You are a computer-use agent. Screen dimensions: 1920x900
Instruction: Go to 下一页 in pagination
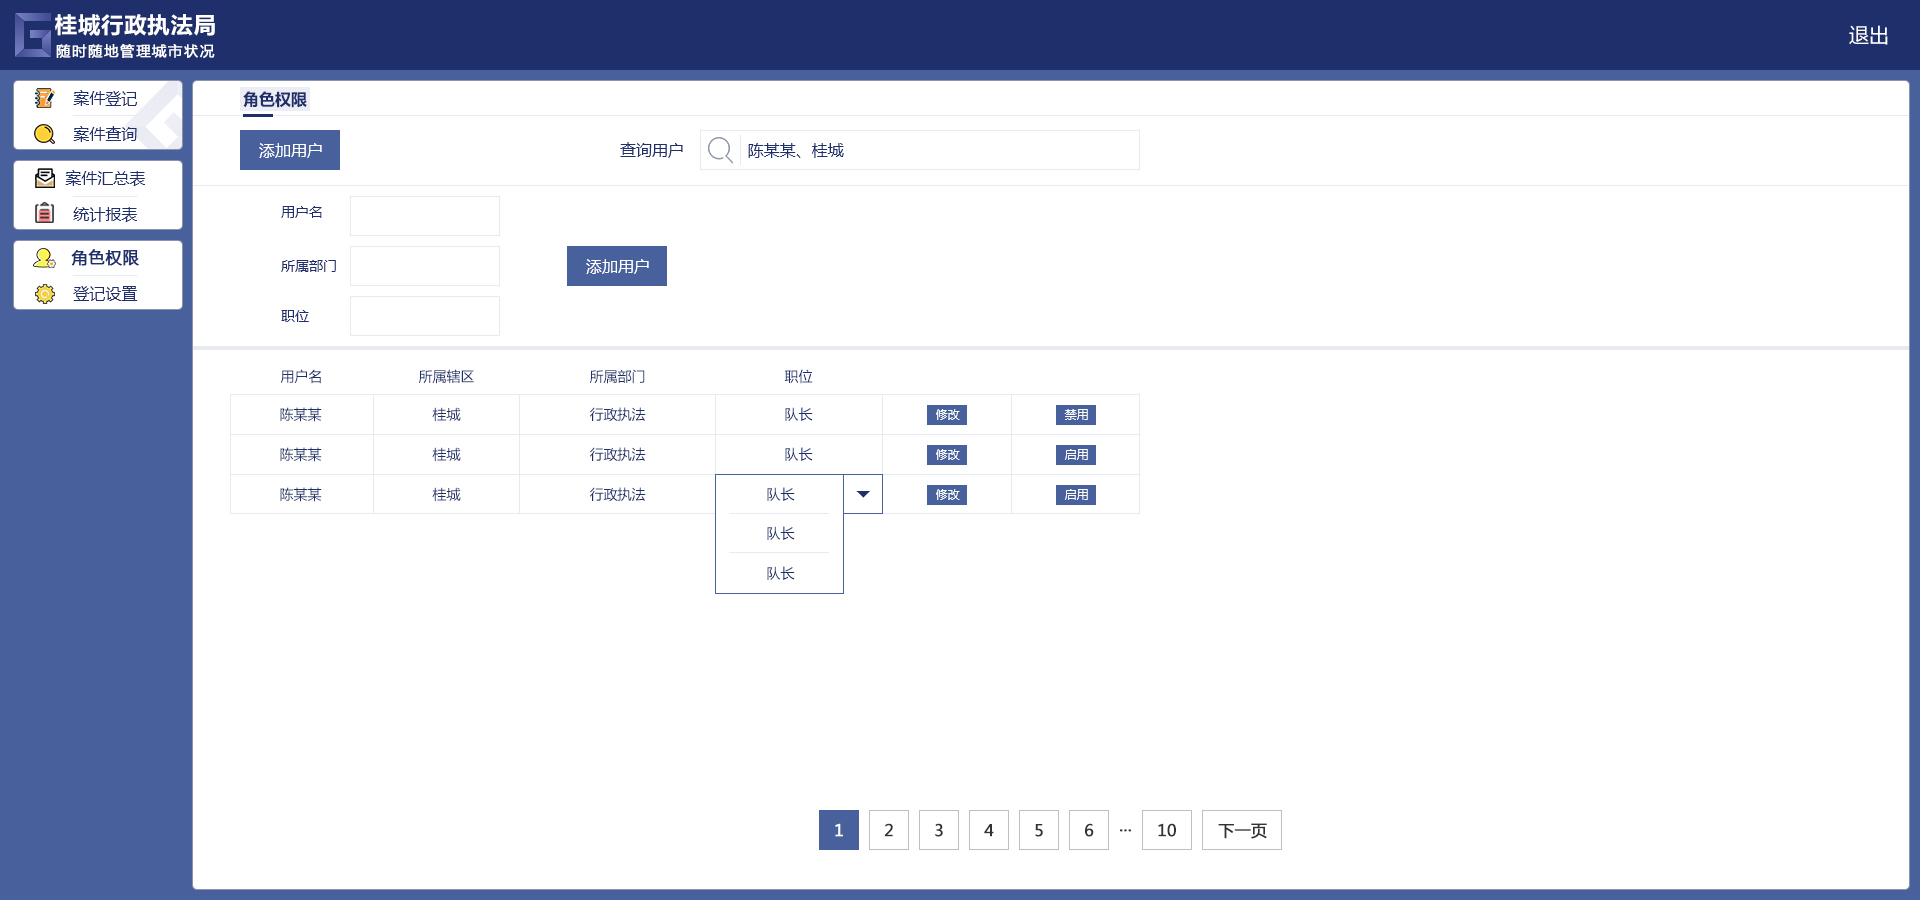tap(1241, 830)
